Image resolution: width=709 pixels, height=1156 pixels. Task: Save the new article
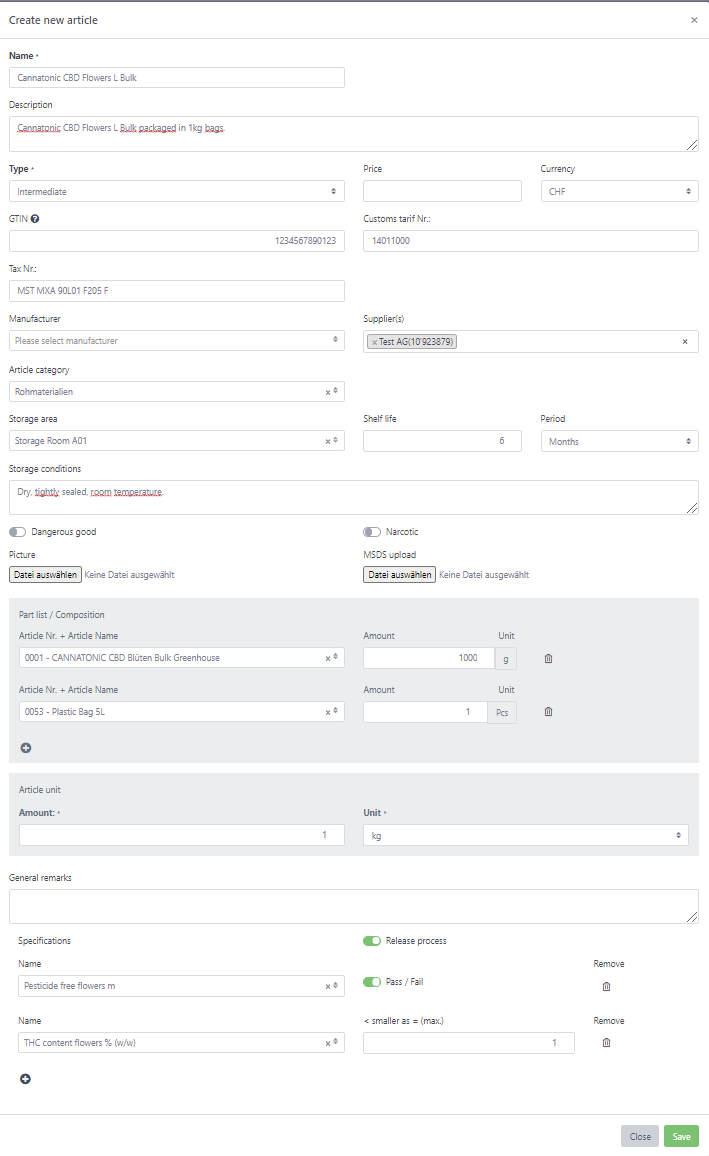click(681, 1136)
